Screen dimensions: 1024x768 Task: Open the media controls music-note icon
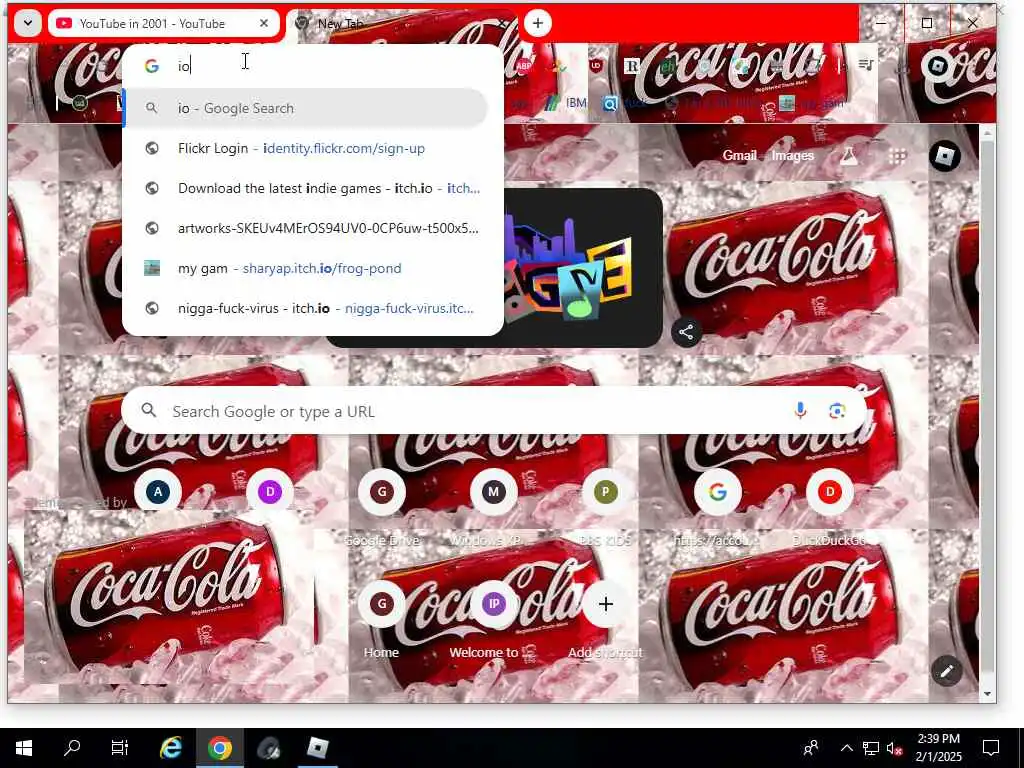(x=865, y=65)
